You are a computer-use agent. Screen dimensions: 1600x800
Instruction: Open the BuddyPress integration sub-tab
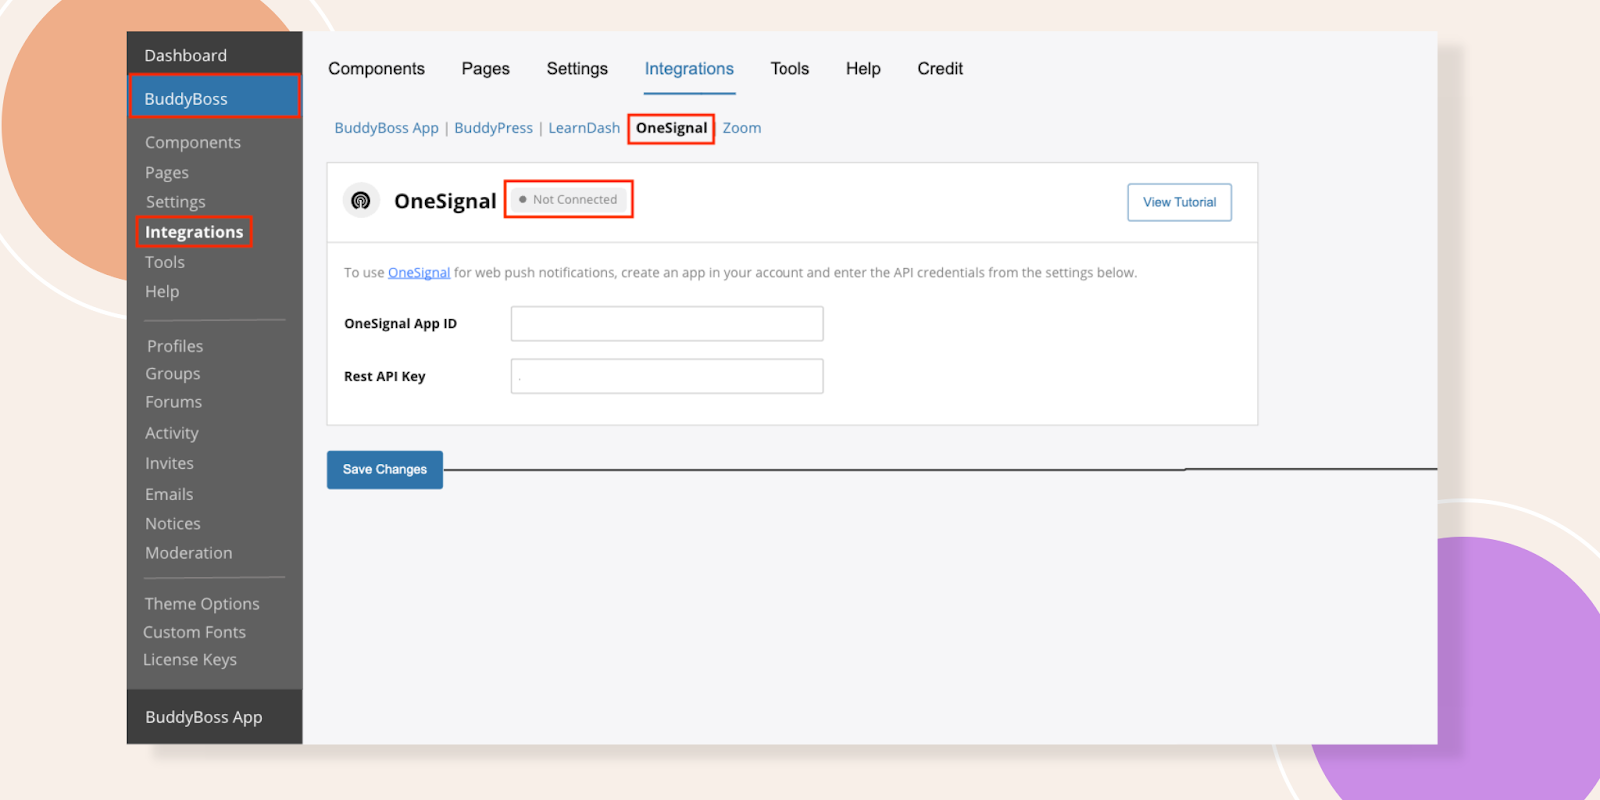click(493, 128)
